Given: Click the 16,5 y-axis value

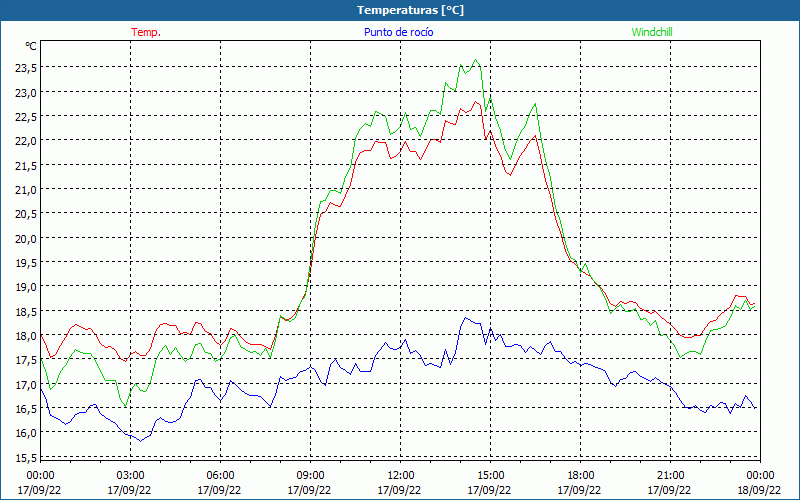Looking at the screenshot, I should coord(26,410).
